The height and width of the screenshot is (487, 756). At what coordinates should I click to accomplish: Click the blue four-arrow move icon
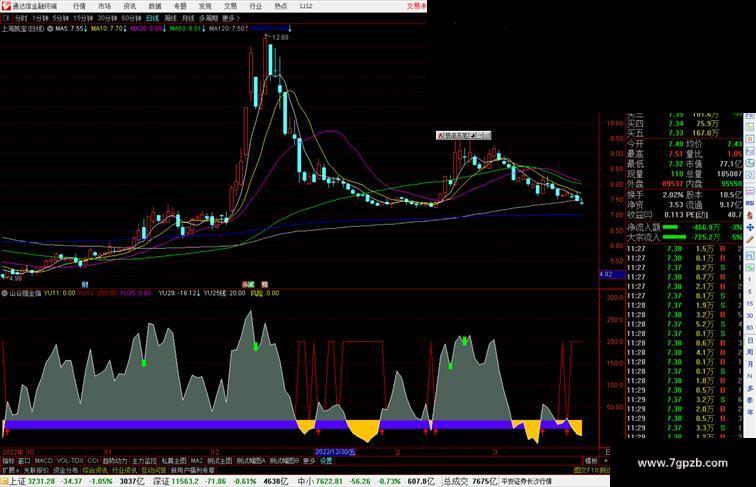tap(750, 227)
